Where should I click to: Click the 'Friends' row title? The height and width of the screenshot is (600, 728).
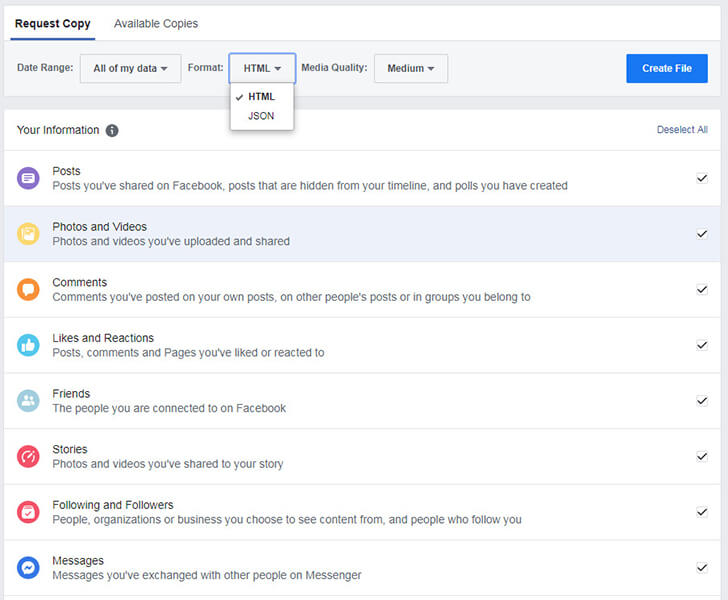(71, 394)
